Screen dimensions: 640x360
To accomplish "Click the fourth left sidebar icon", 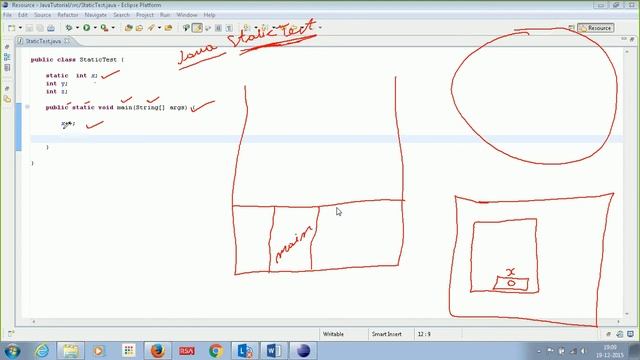I will coord(7,89).
